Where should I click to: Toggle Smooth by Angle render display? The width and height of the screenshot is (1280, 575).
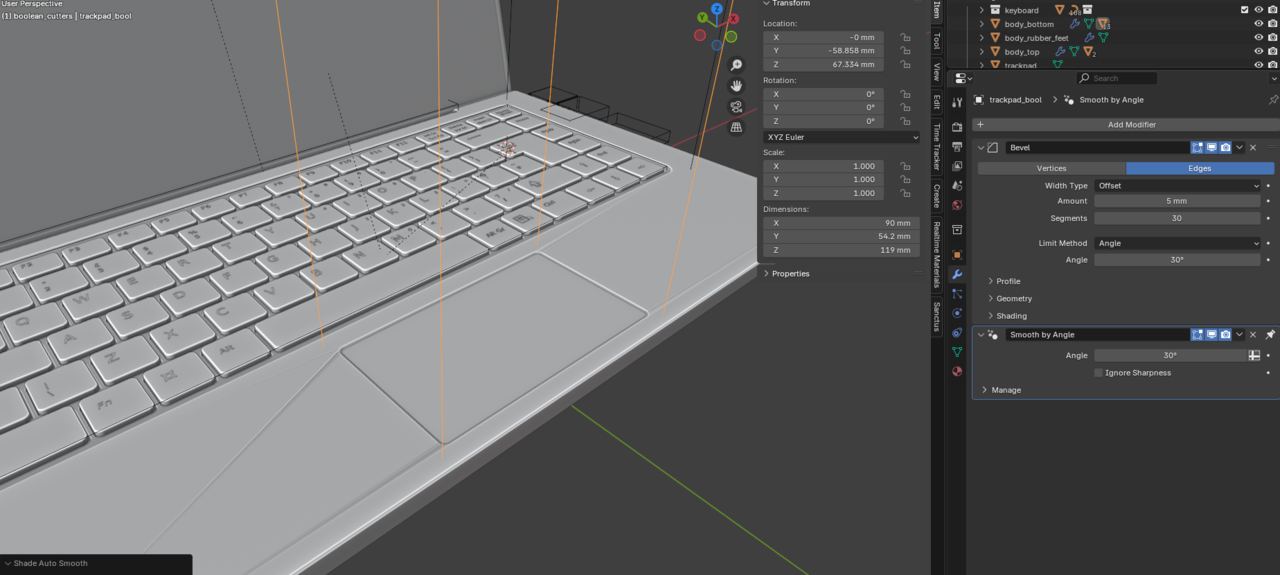tap(1225, 335)
